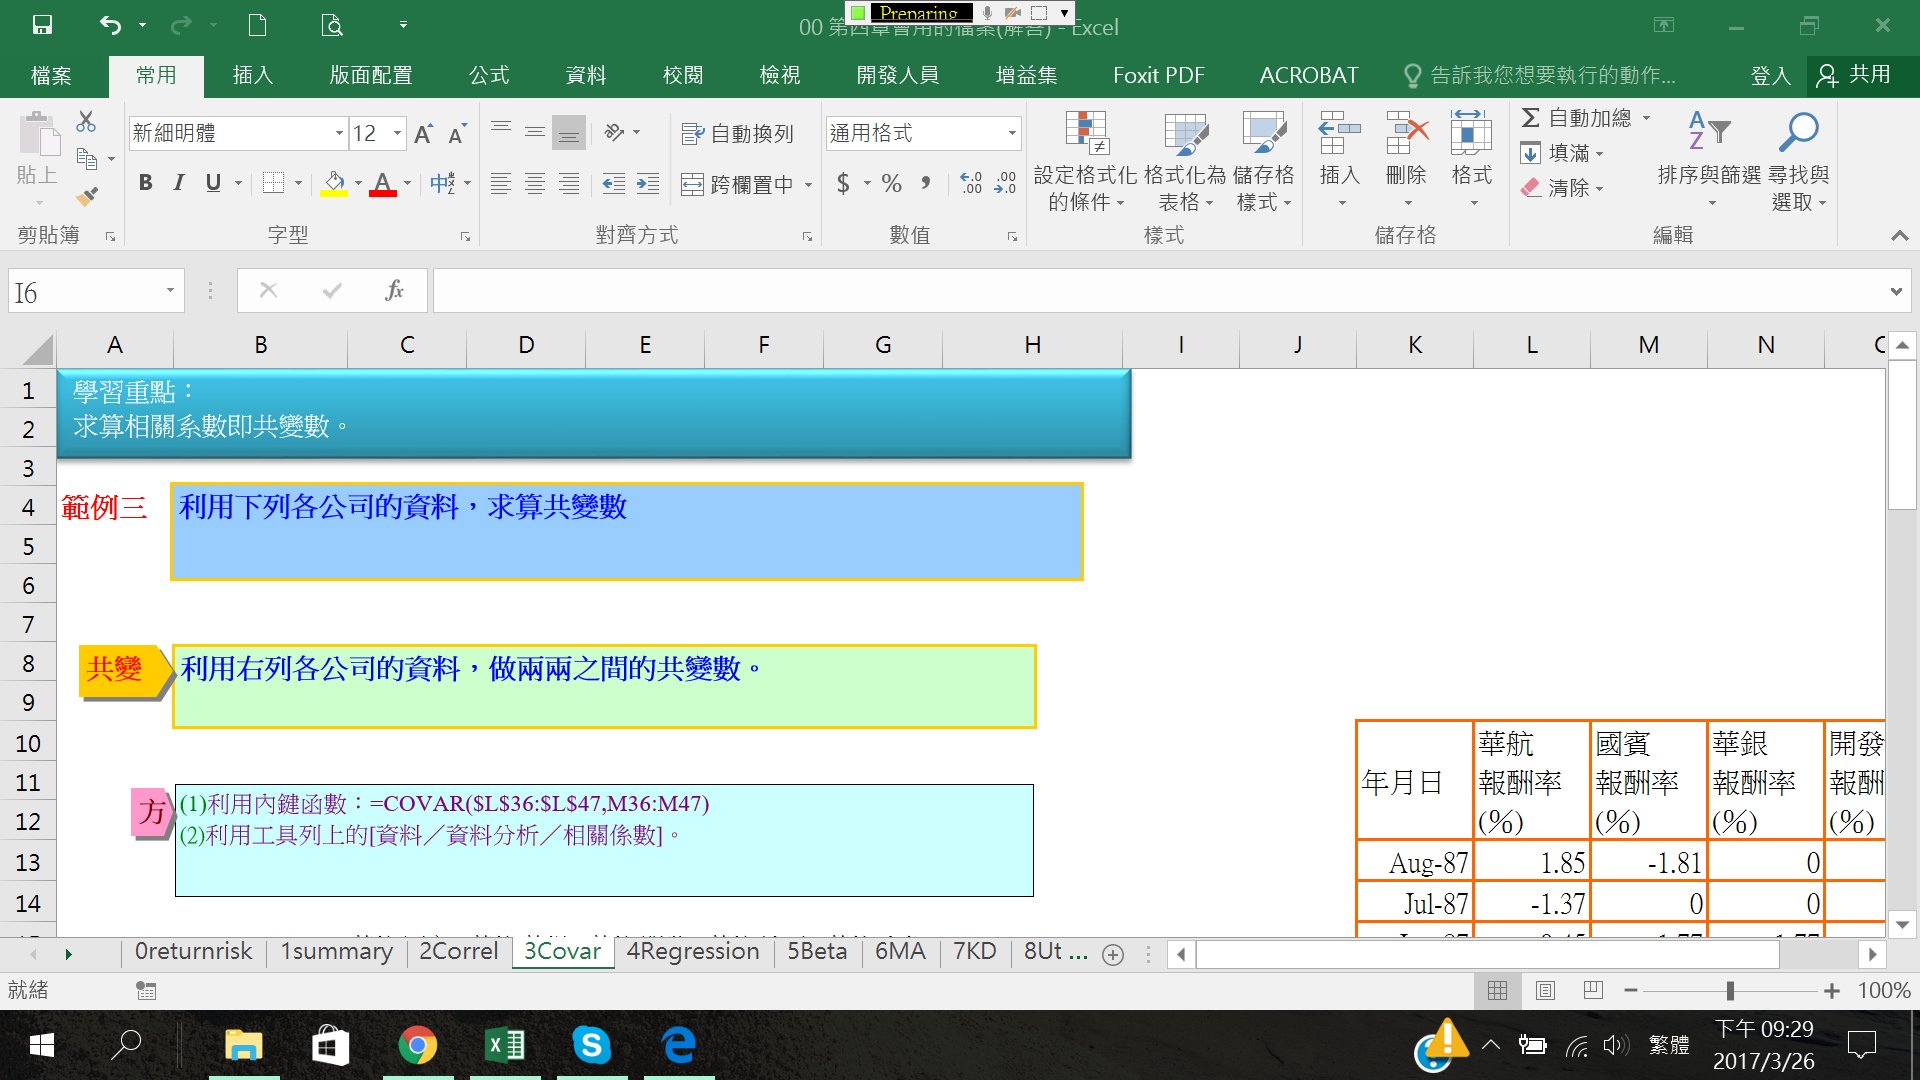Screen dimensions: 1920x1080
Task: Collapse the ribbon with the chevron
Action: (x=1899, y=235)
